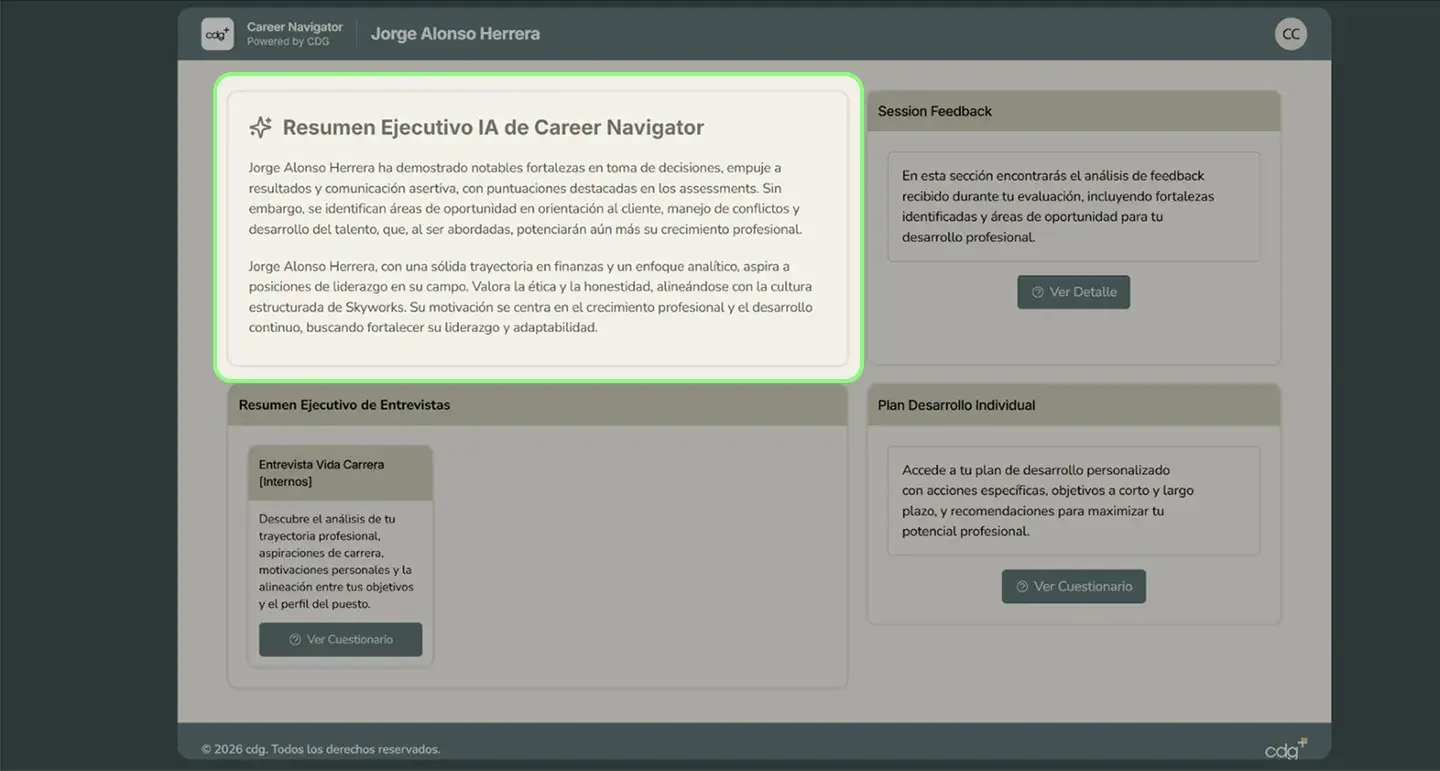Open Ver Cuestionario in Entrevista Vida Carrera card

click(340, 640)
